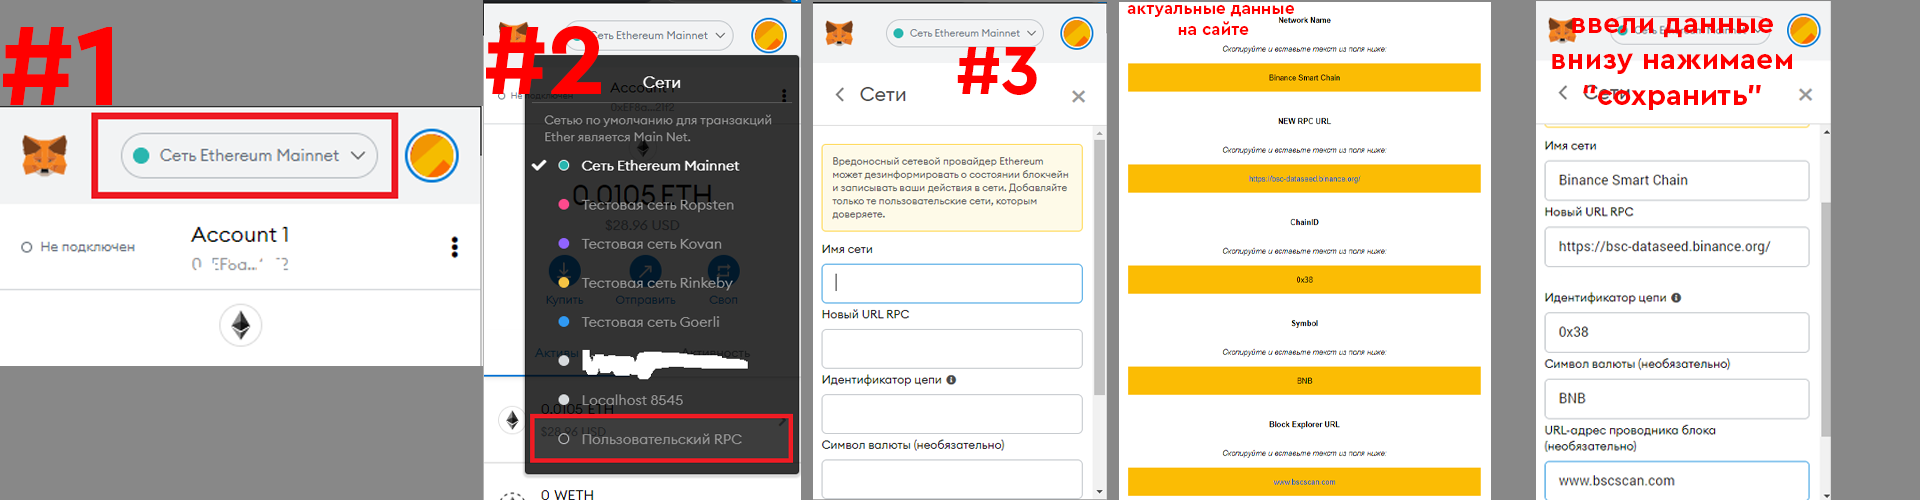Click the 'Block Explorer URL' heading on the website
1920x500 pixels.
pos(1304,424)
